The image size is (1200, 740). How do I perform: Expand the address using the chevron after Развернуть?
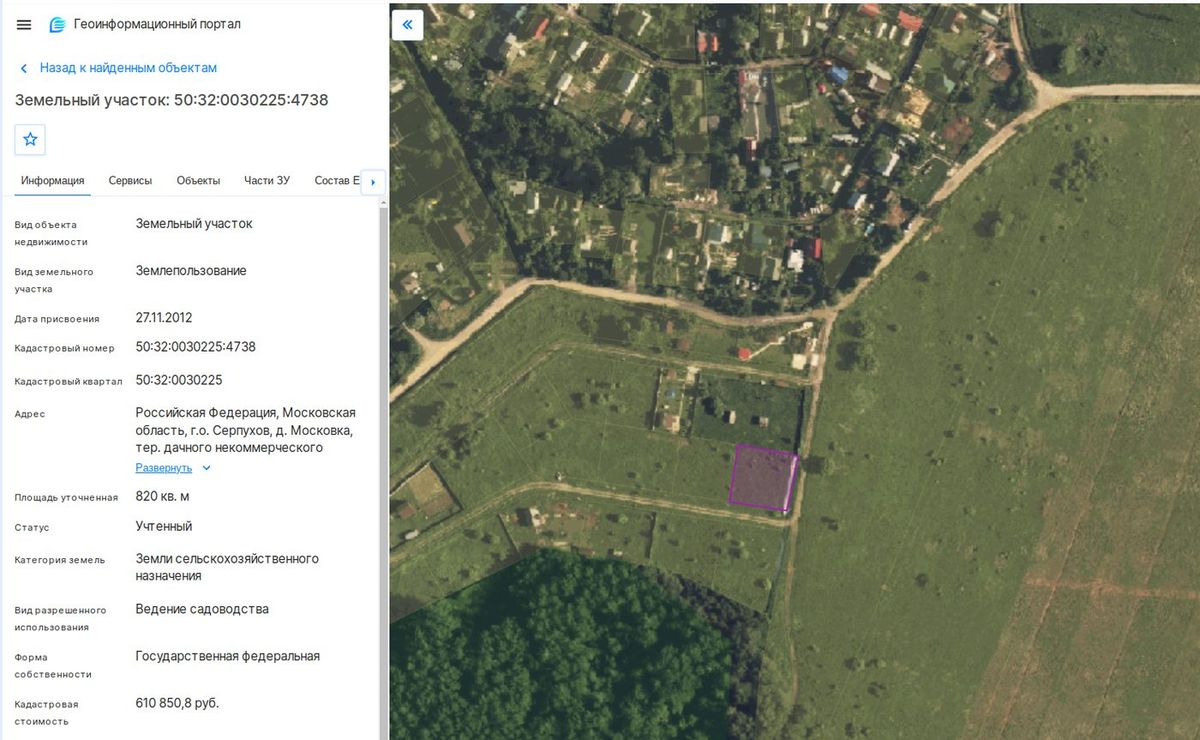pyautogui.click(x=206, y=468)
